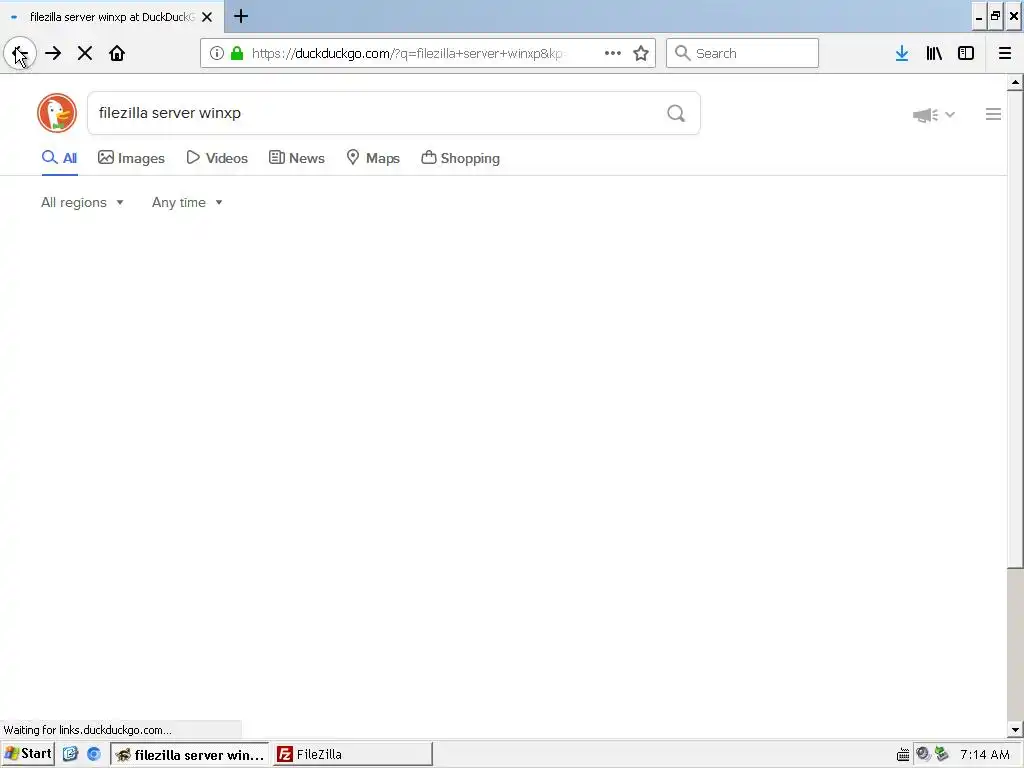Switch to News results tab
This screenshot has width=1024, height=768.
pyautogui.click(x=296, y=158)
